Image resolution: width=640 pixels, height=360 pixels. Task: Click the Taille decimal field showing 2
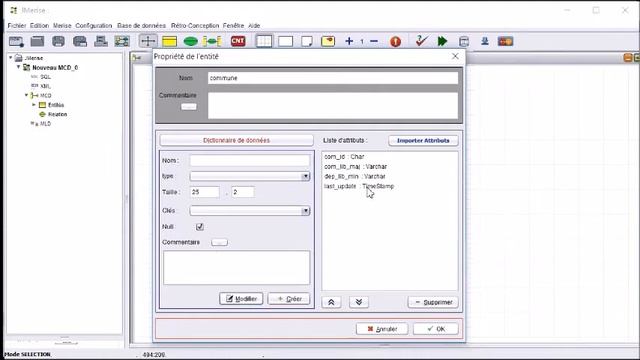pyautogui.click(x=242, y=192)
